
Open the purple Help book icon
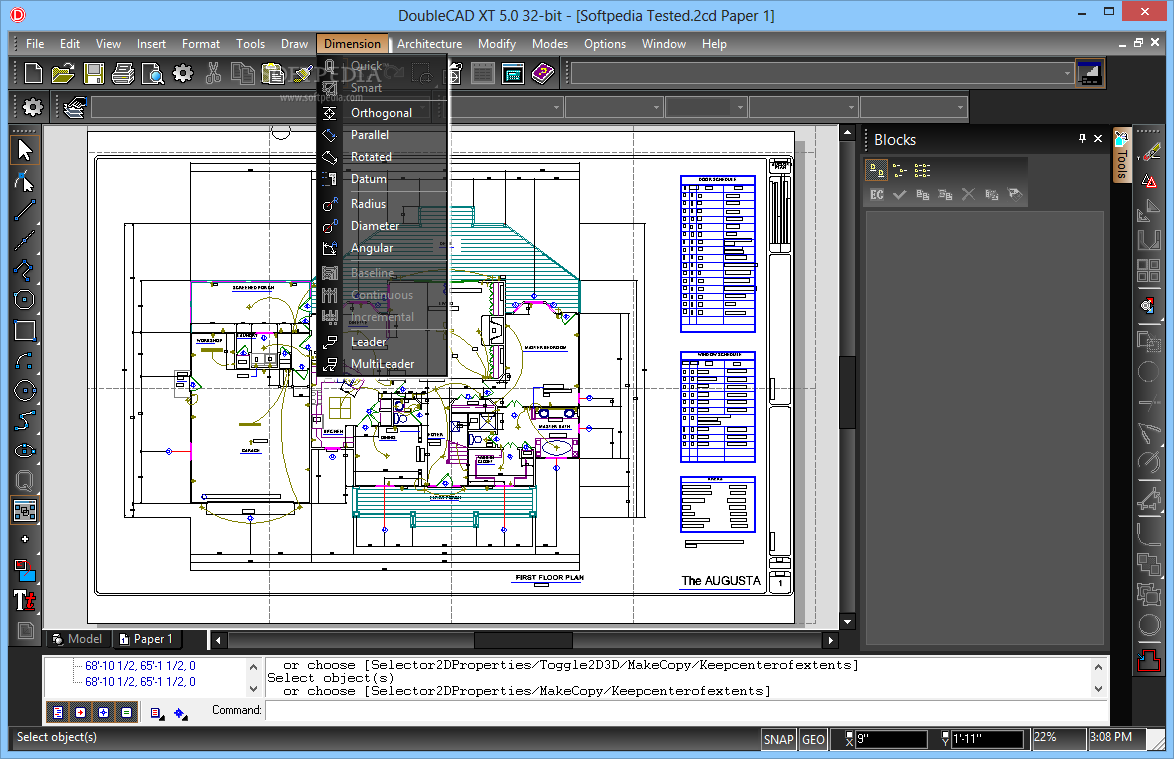pyautogui.click(x=543, y=73)
